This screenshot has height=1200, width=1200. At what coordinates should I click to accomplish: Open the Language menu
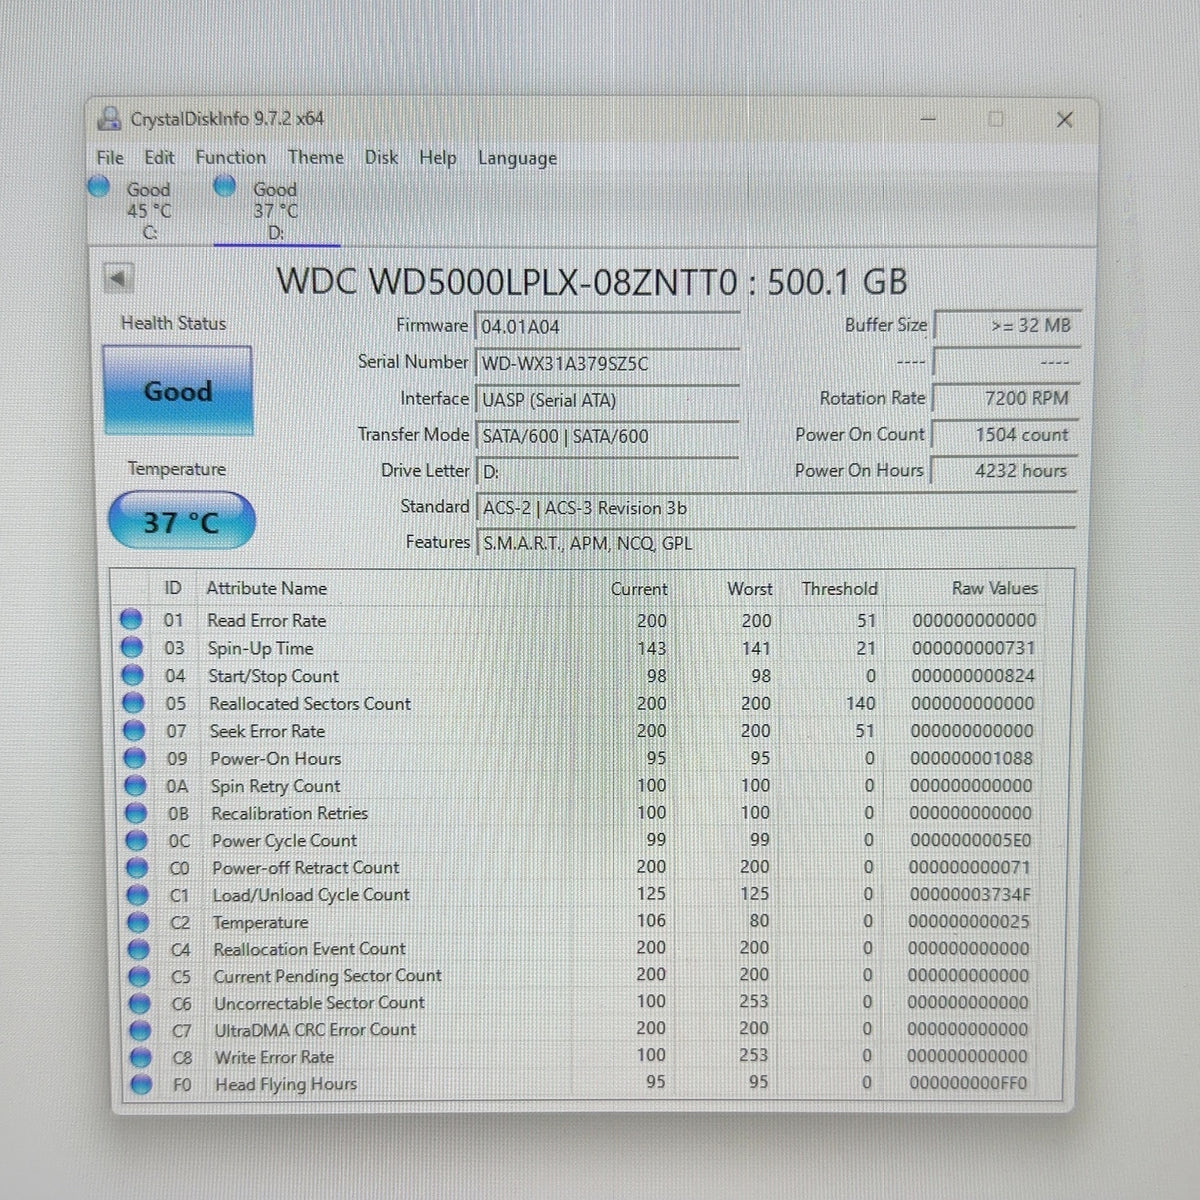point(517,158)
